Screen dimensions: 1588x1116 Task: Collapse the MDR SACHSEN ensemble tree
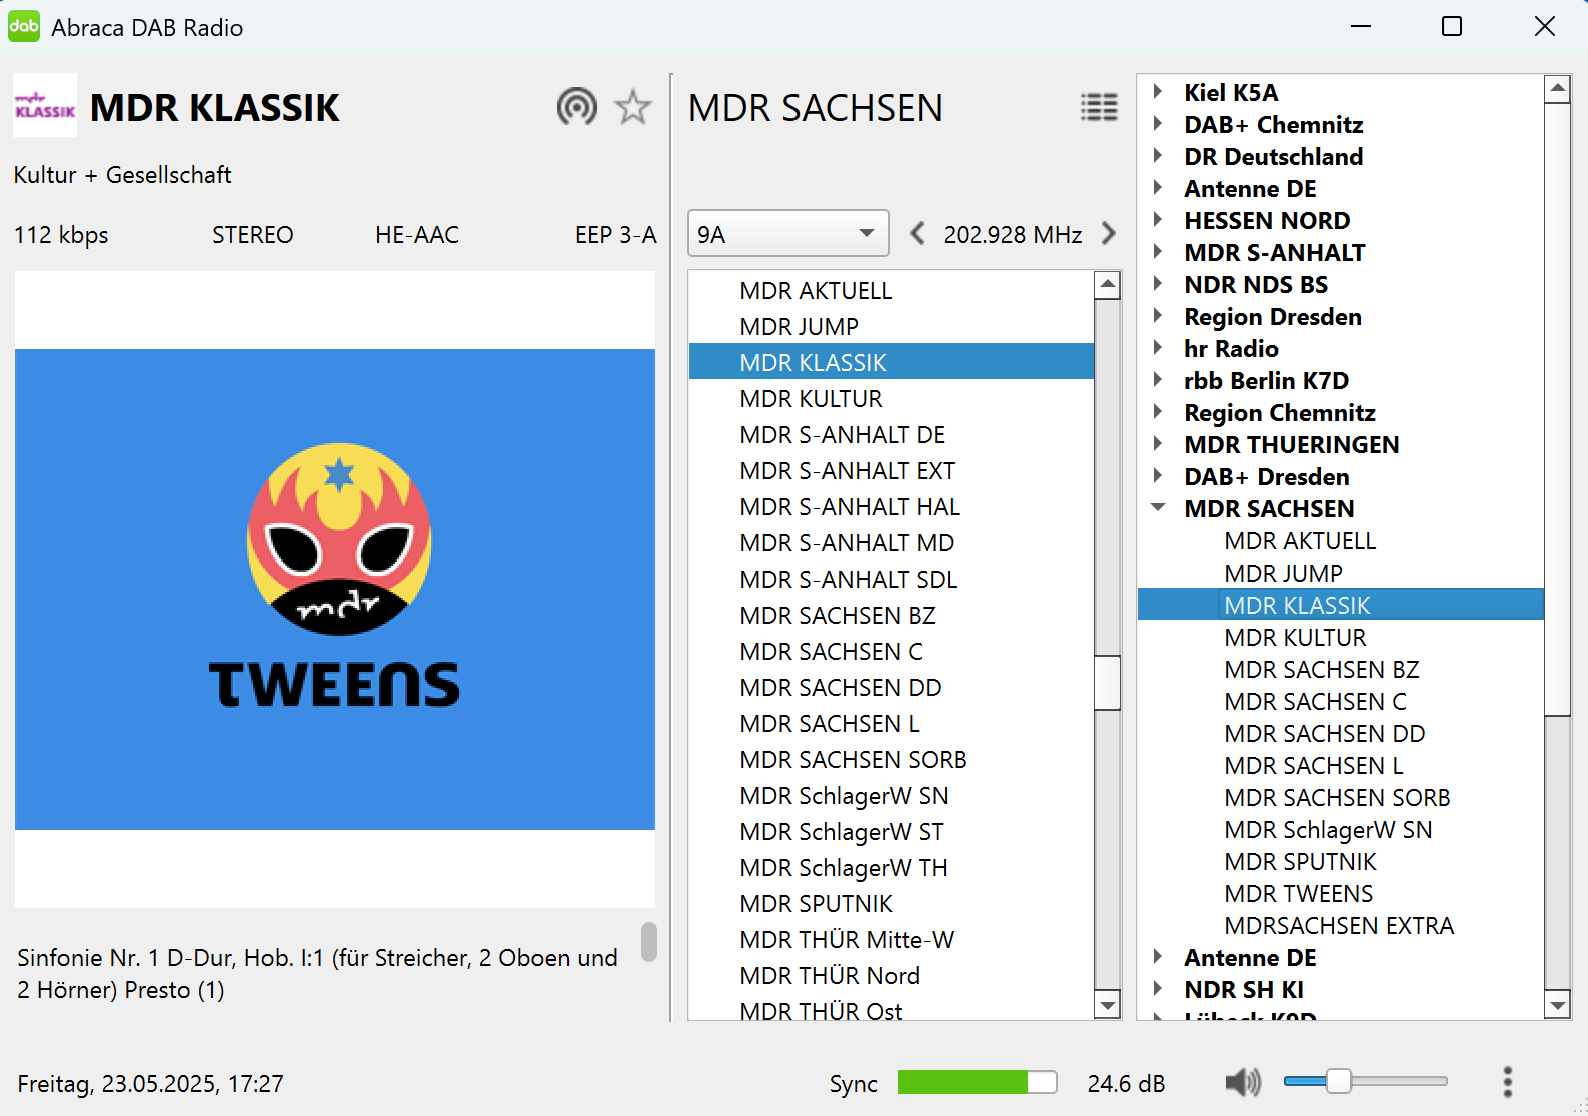click(1158, 508)
